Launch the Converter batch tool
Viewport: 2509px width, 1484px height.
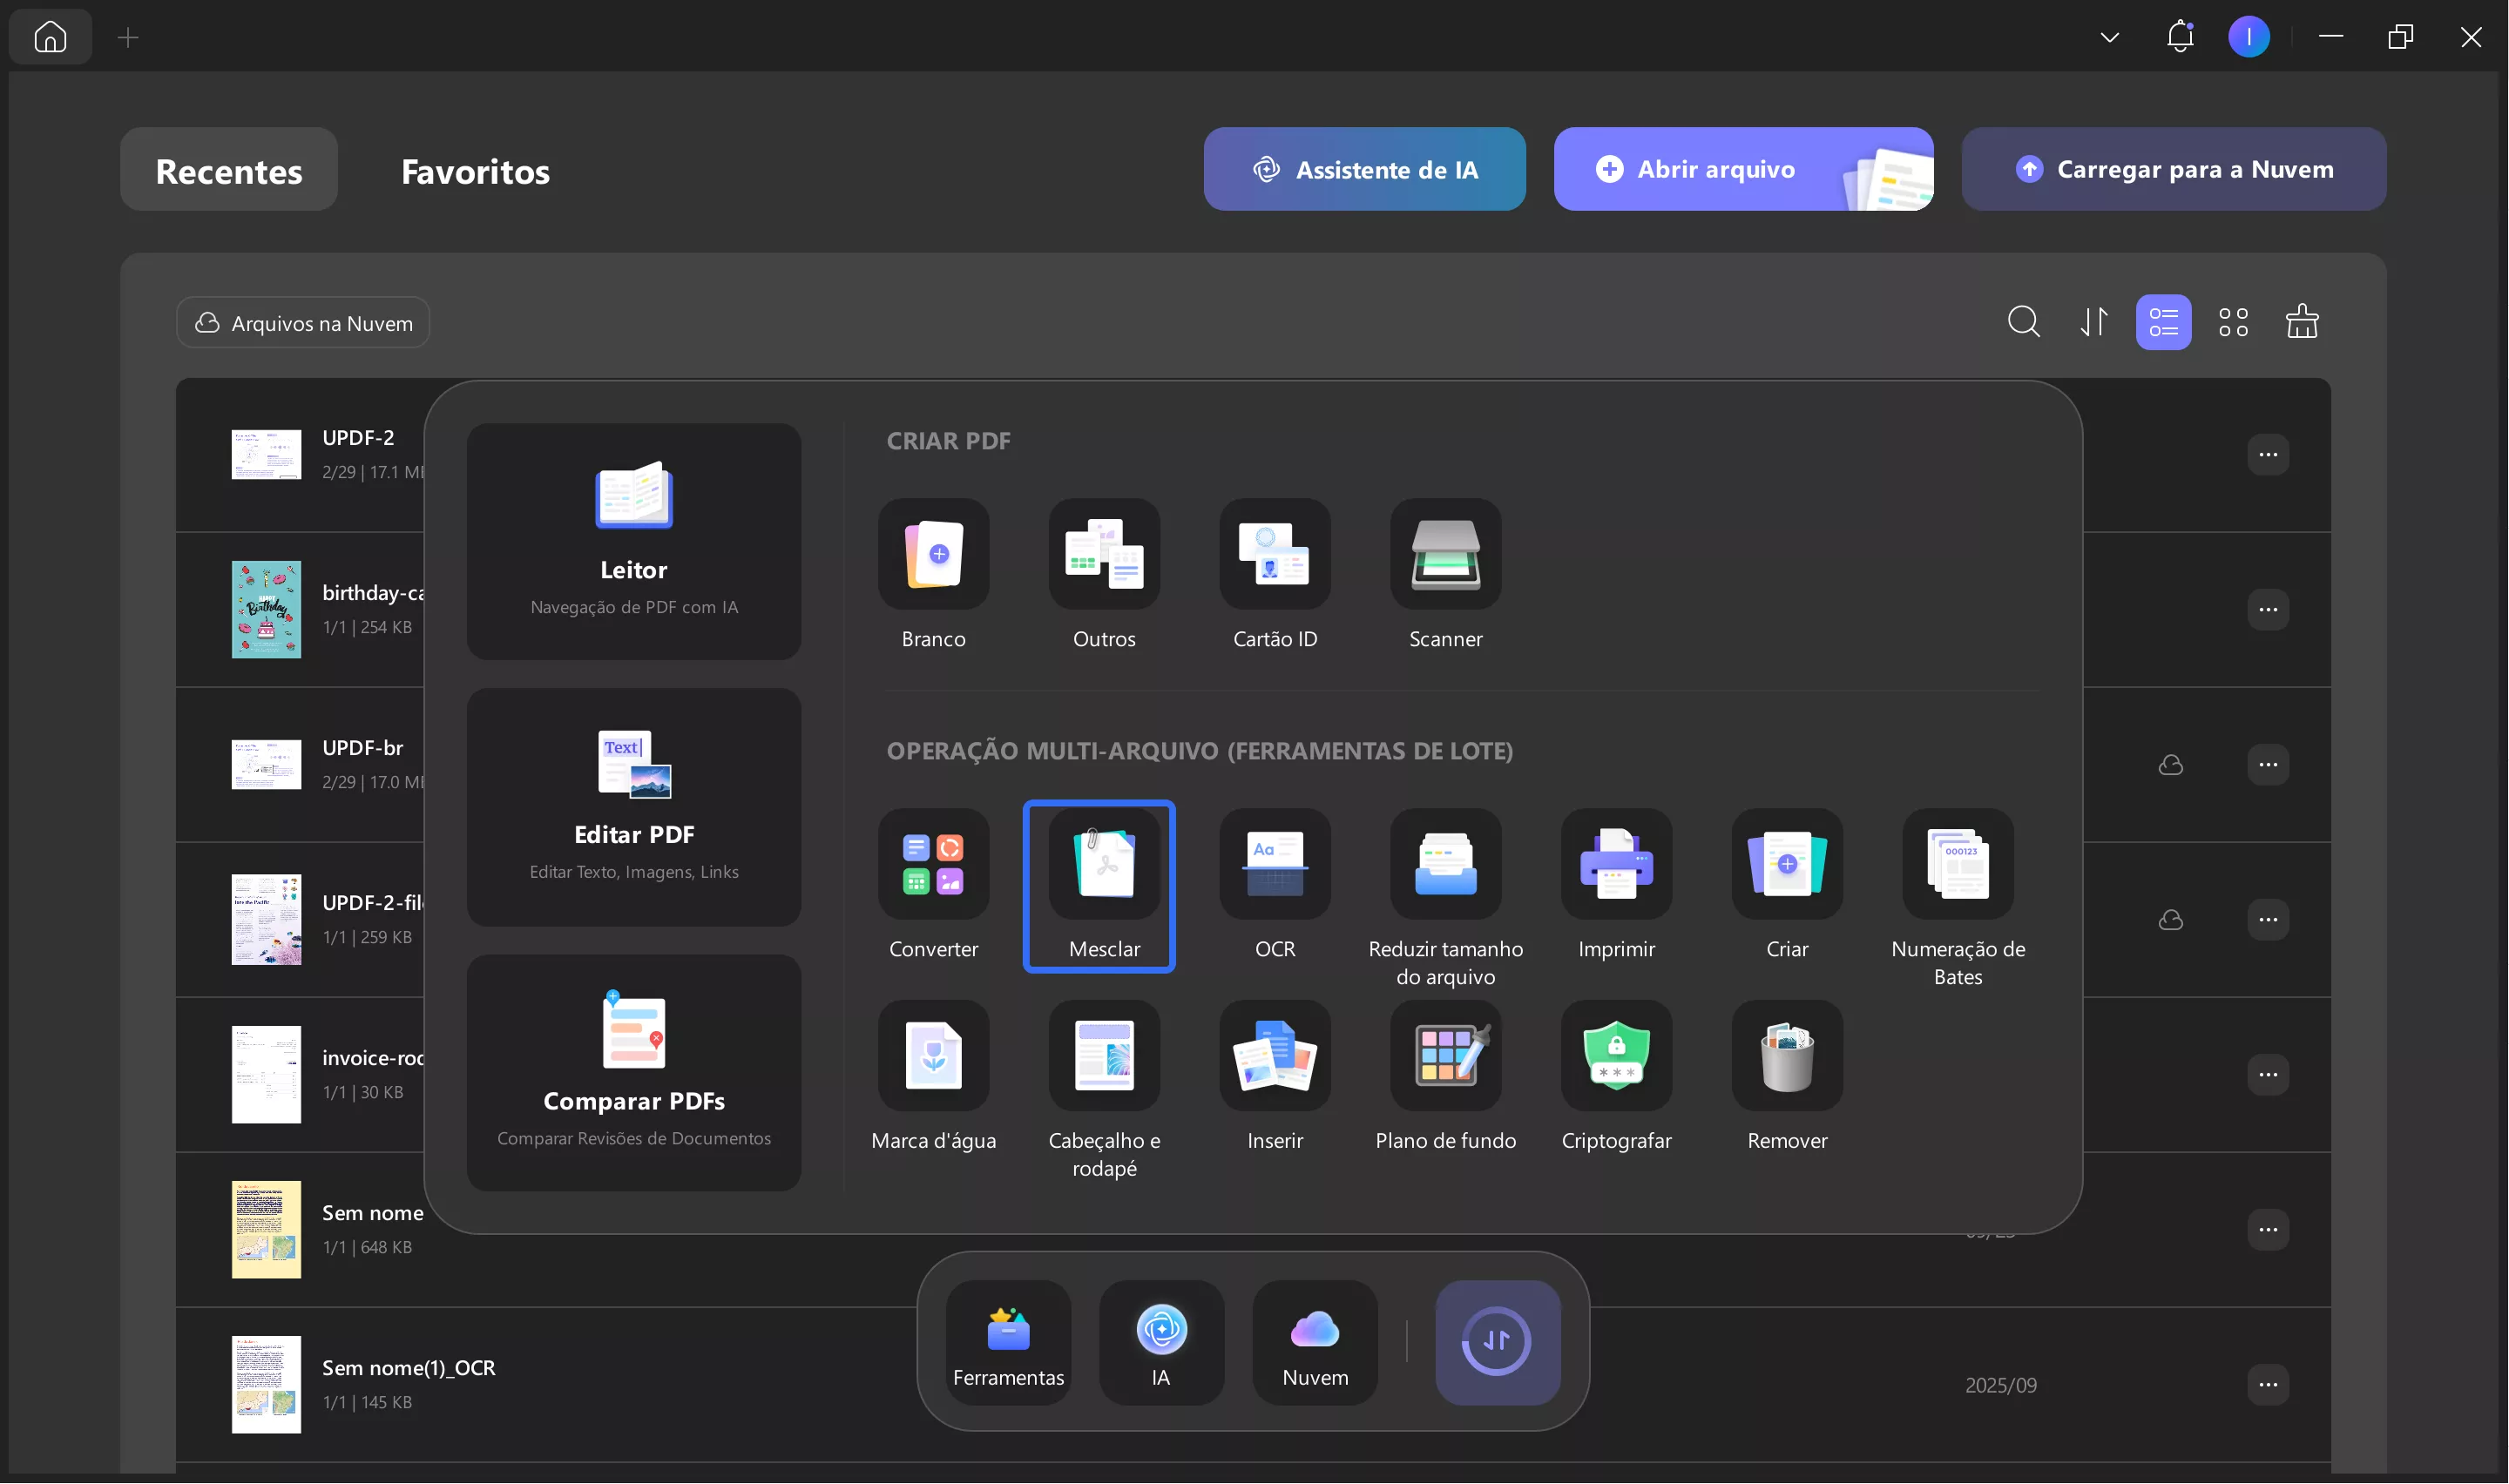[933, 865]
